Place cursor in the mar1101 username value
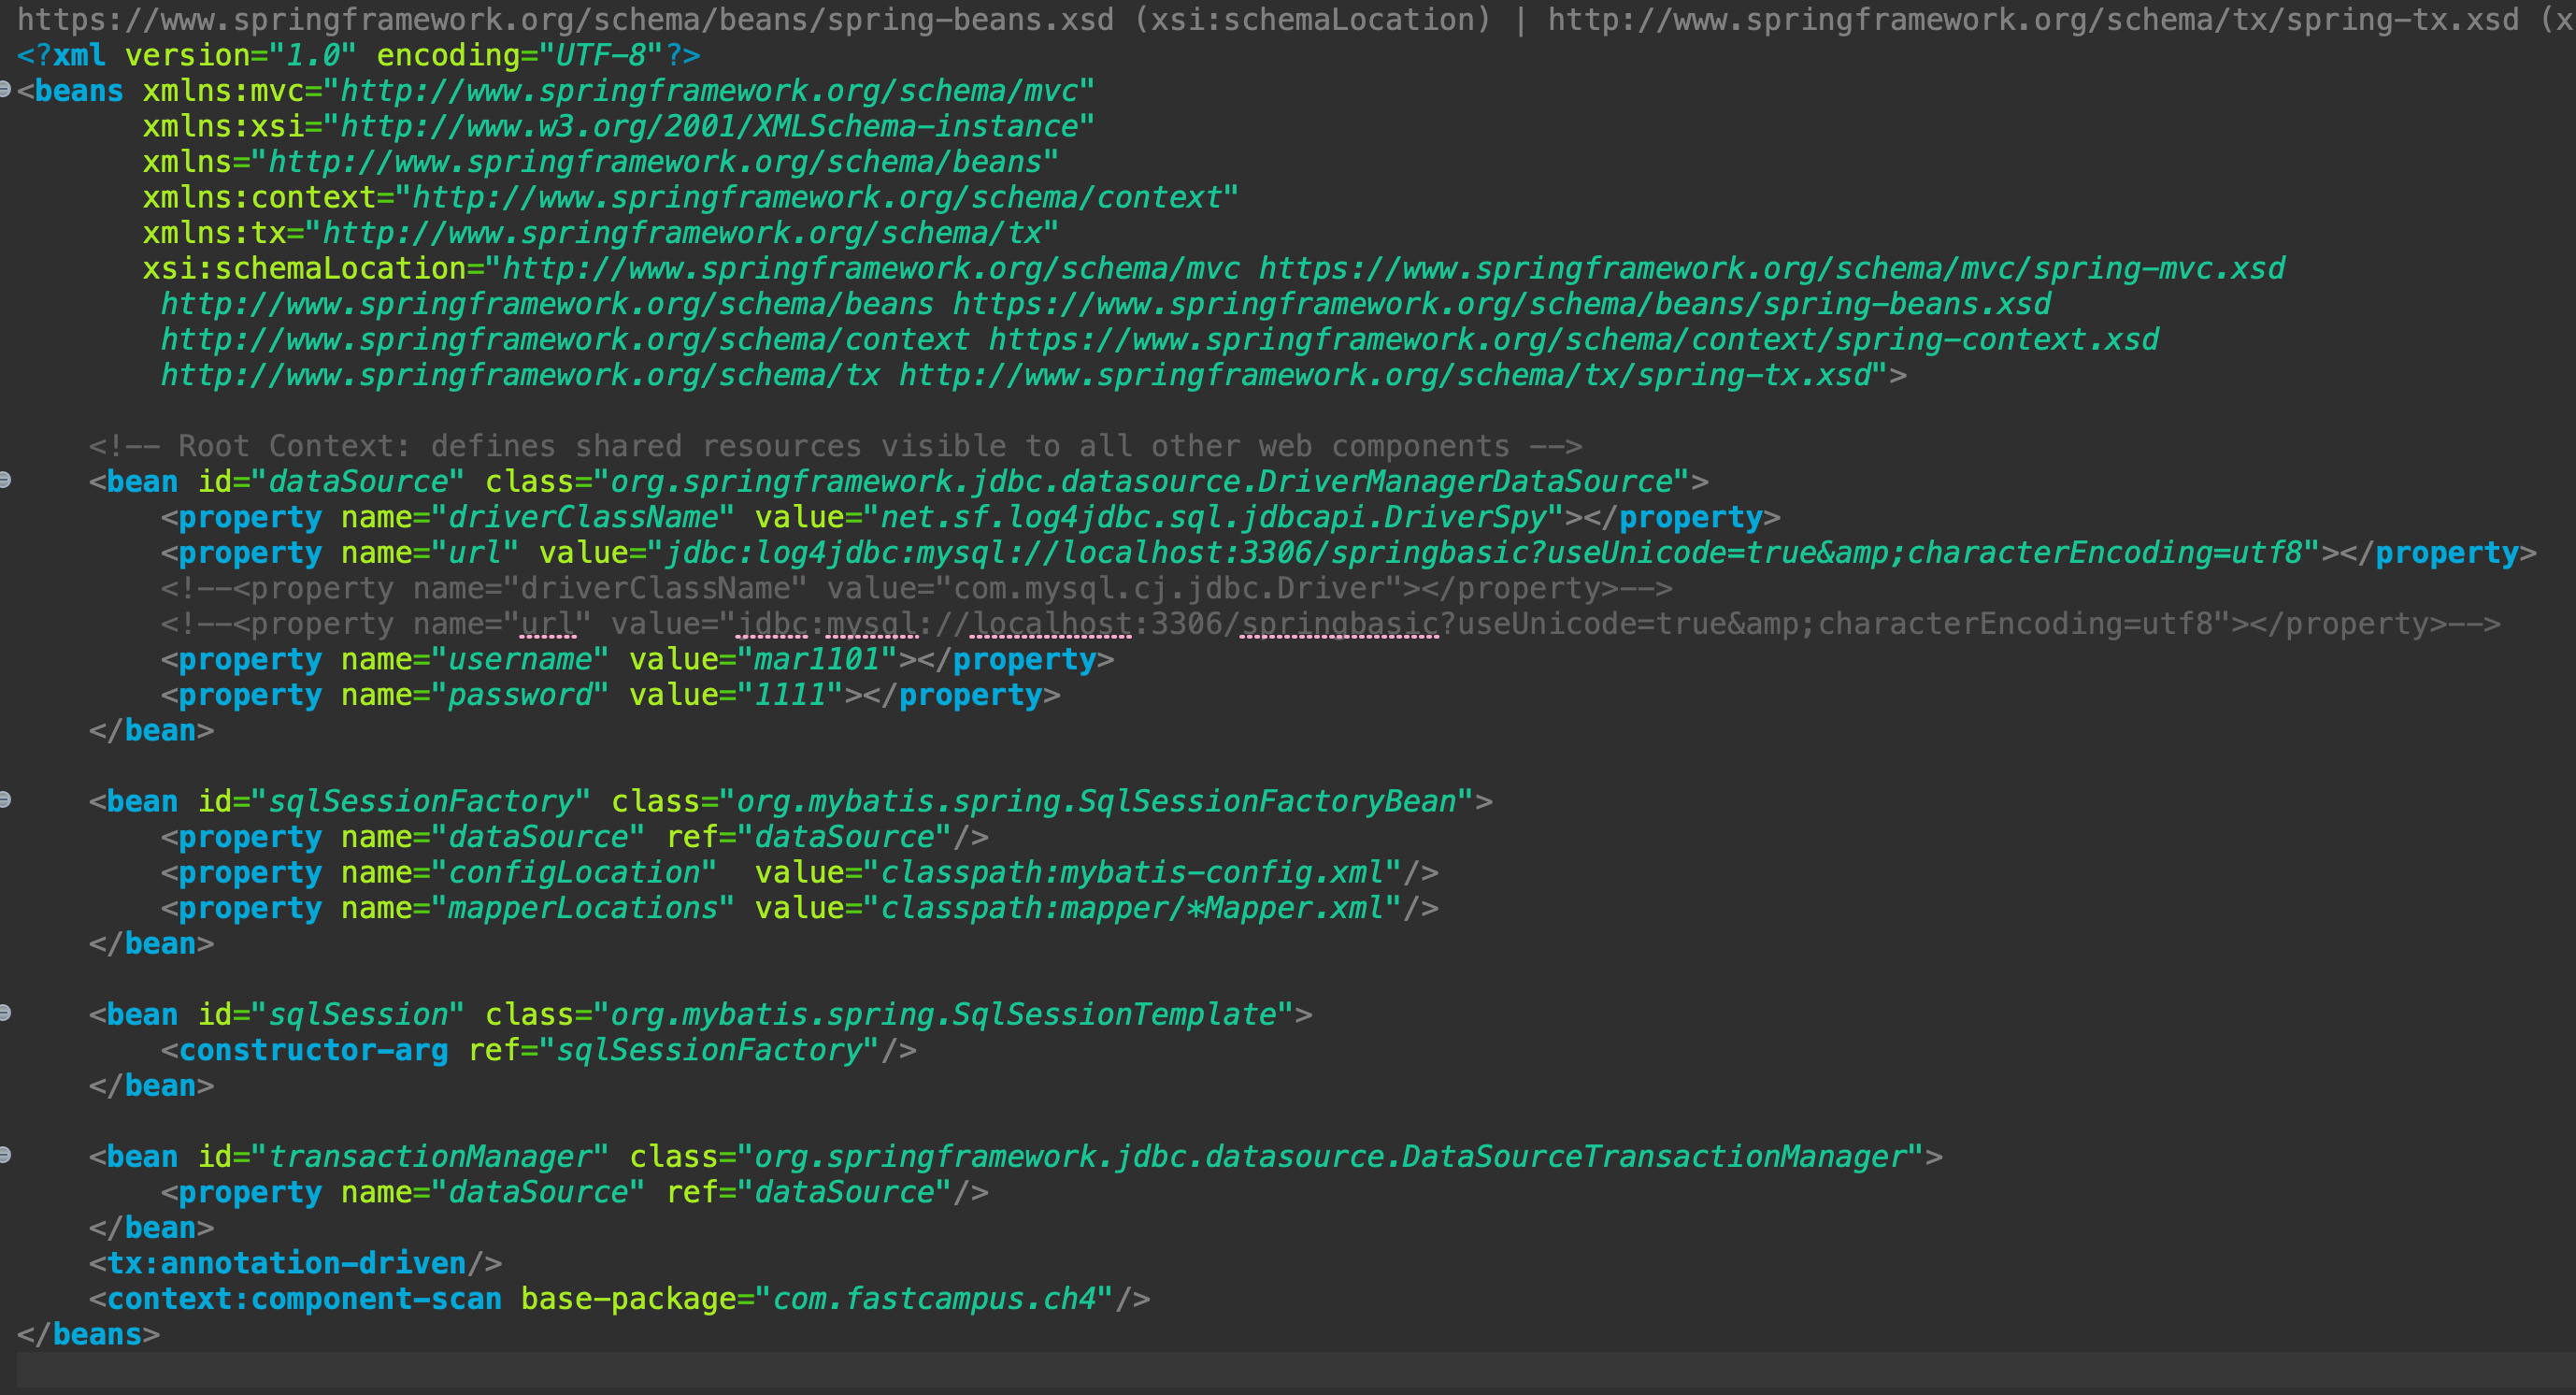The height and width of the screenshot is (1395, 2576). coord(816,659)
